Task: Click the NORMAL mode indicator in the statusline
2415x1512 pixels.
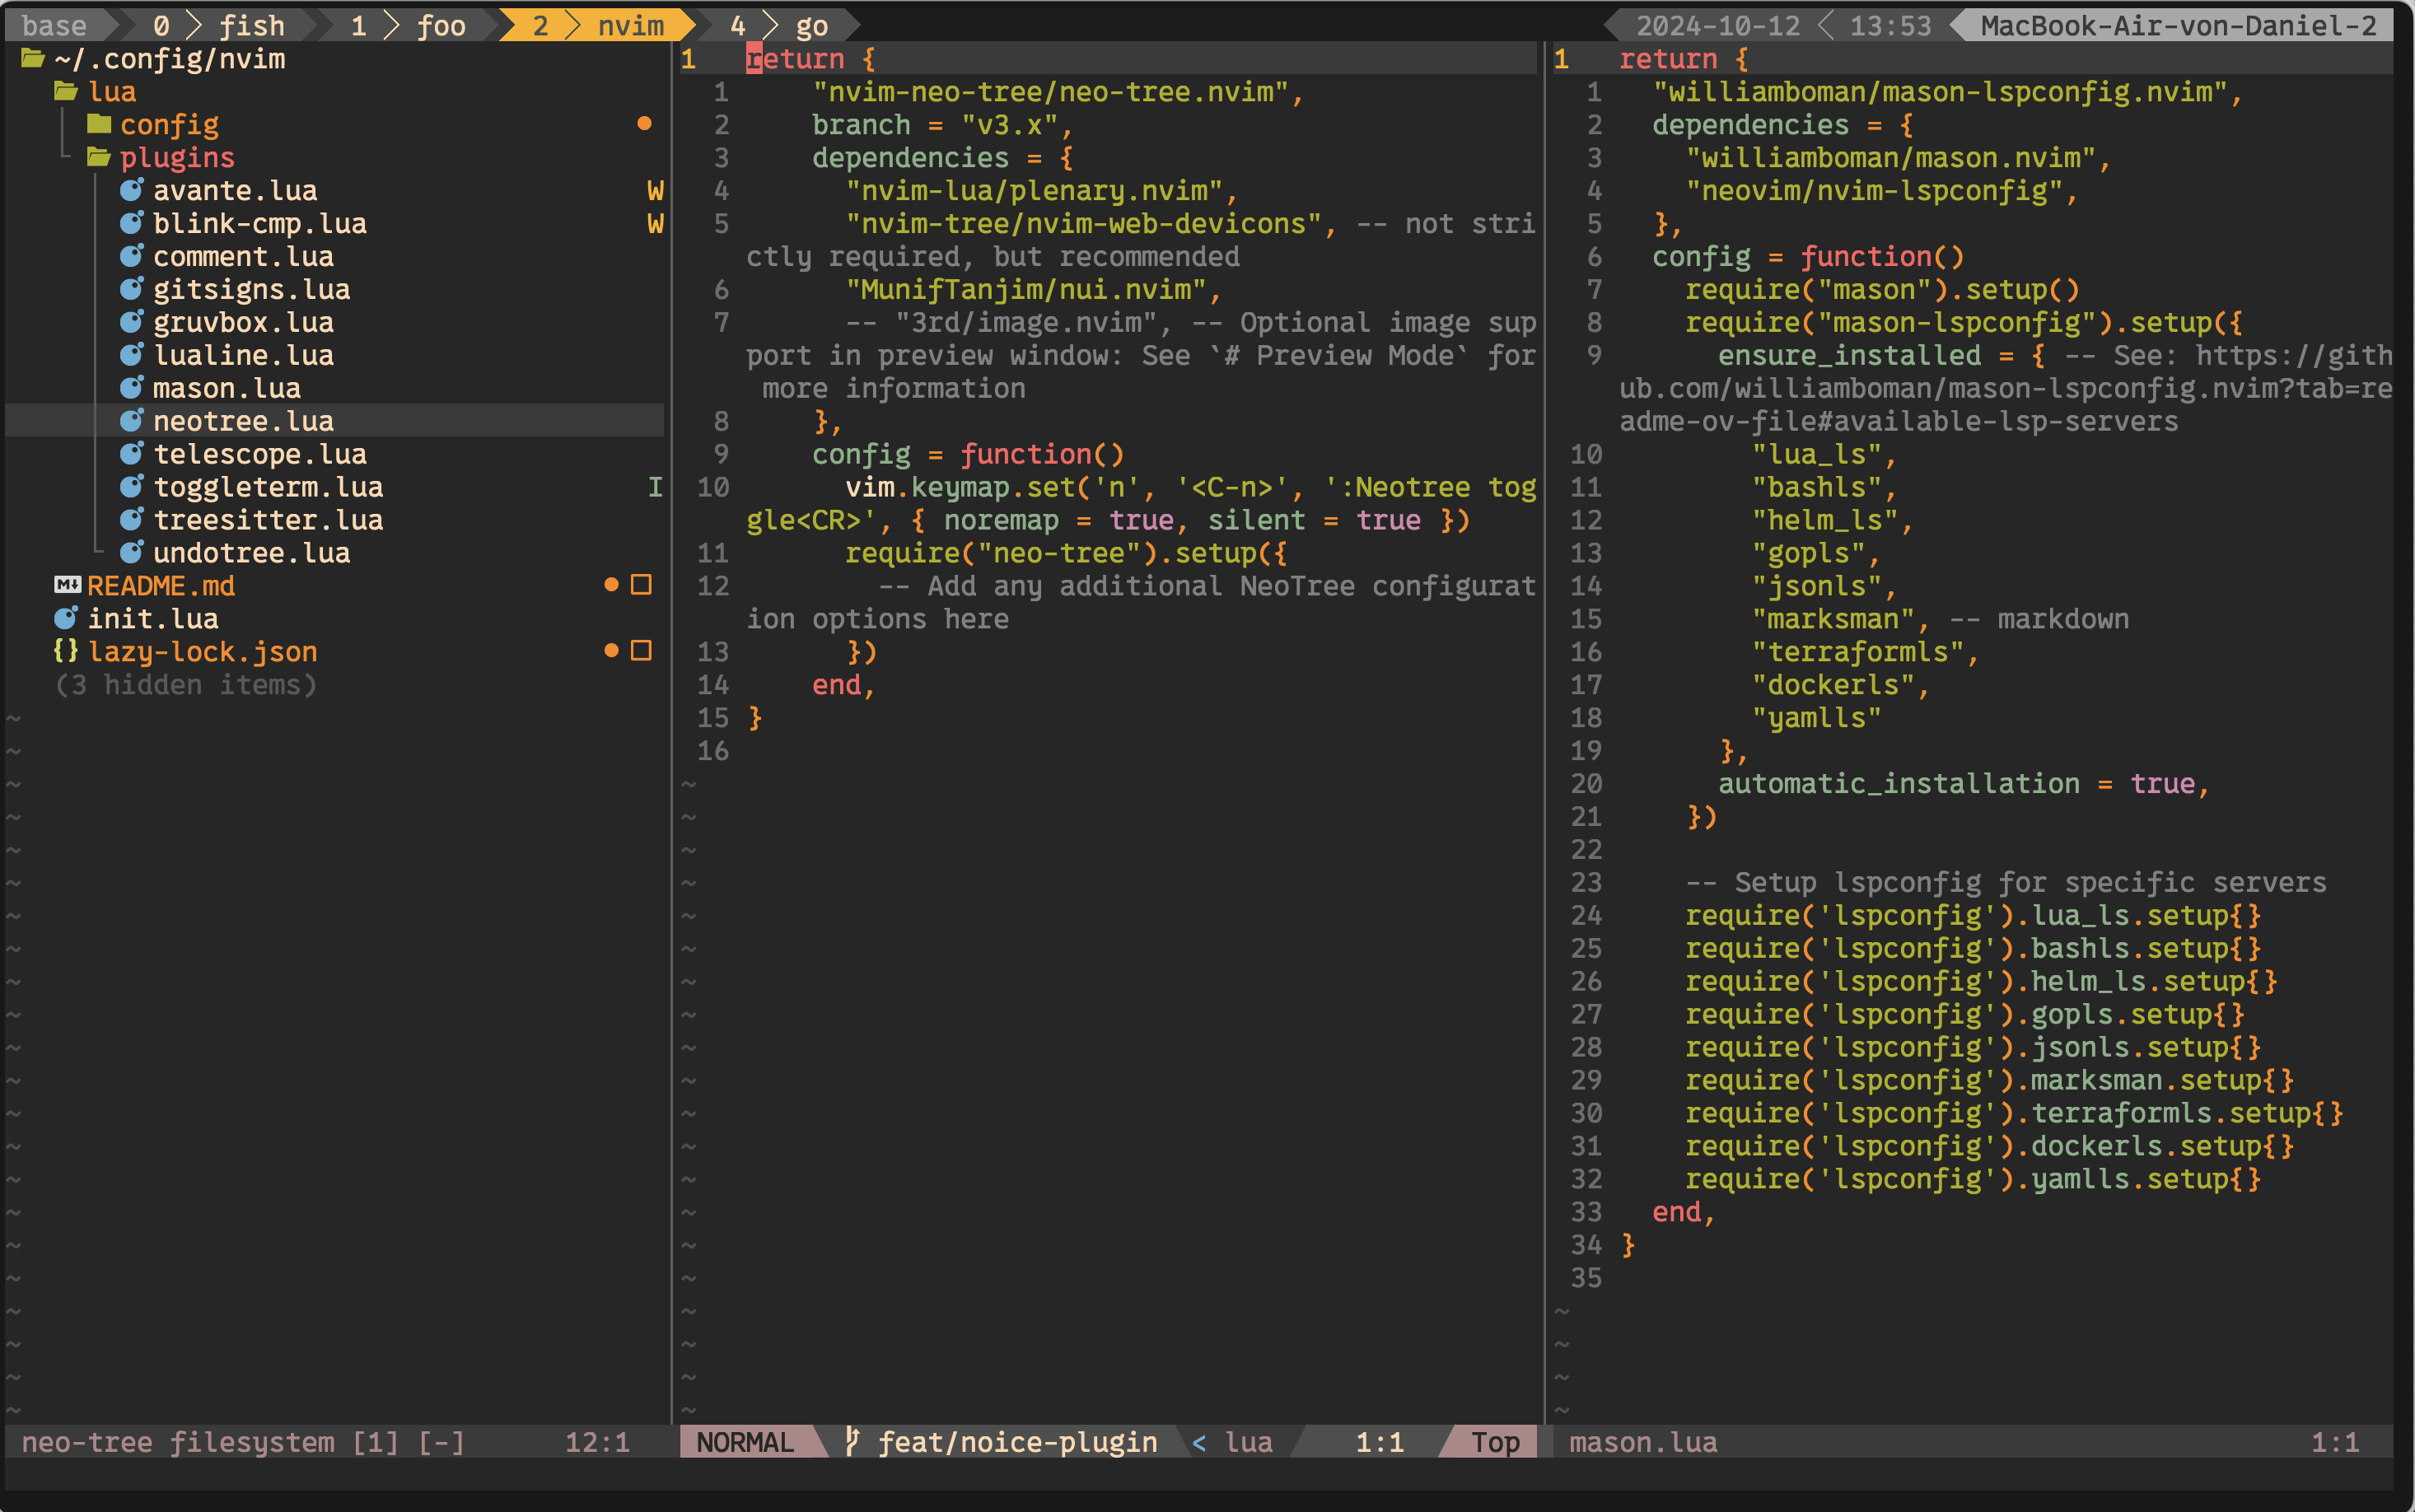Action: click(745, 1441)
